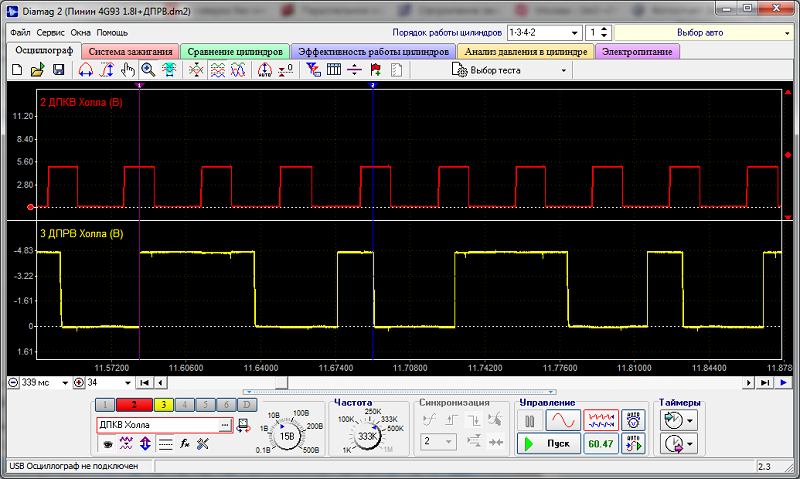Image resolution: width=800 pixels, height=479 pixels.
Task: Click the cyan fit-signal toolbar icon
Action: pos(169,70)
